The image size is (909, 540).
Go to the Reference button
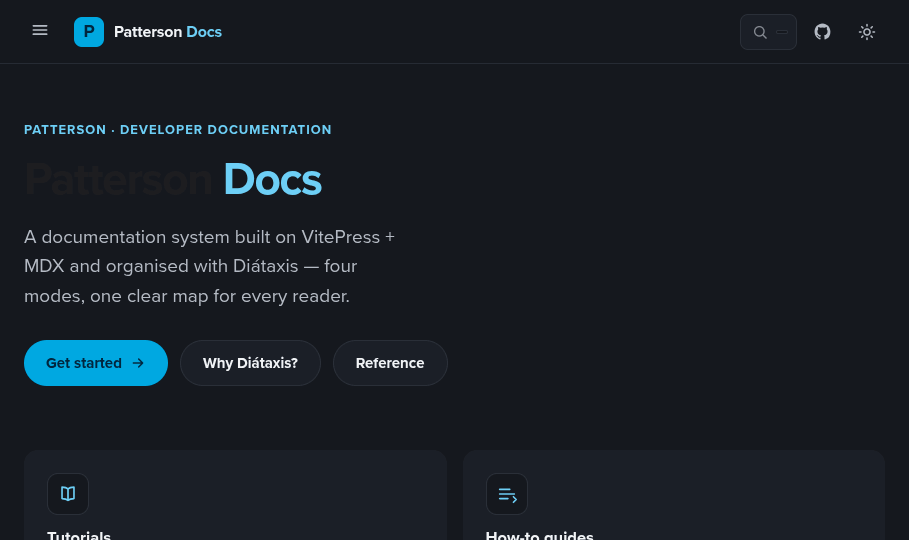click(390, 363)
